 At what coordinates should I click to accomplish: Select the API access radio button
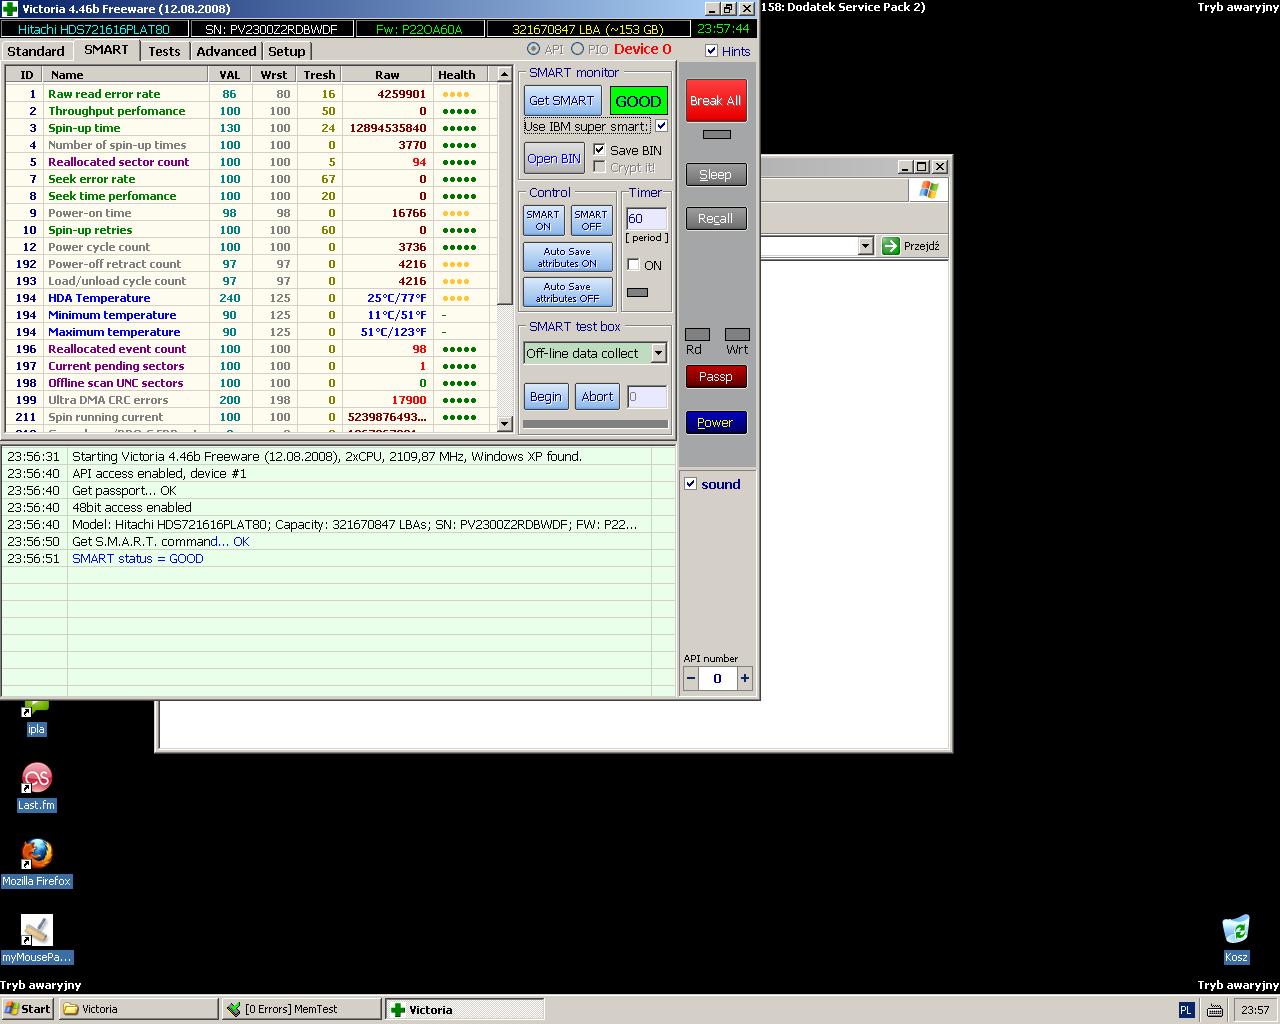533,49
